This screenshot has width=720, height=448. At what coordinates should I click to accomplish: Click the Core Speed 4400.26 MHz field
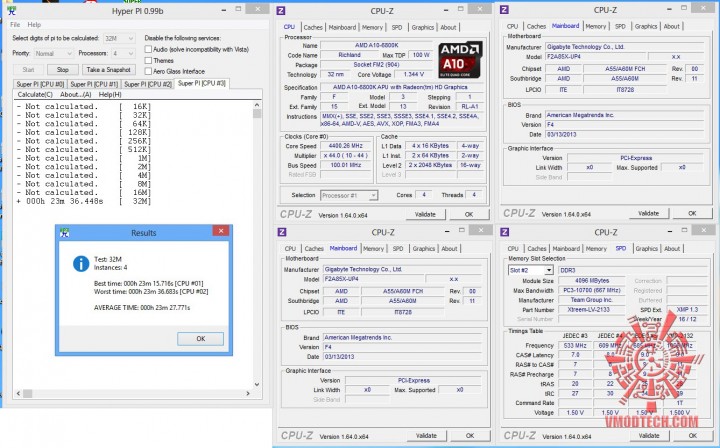(x=346, y=146)
